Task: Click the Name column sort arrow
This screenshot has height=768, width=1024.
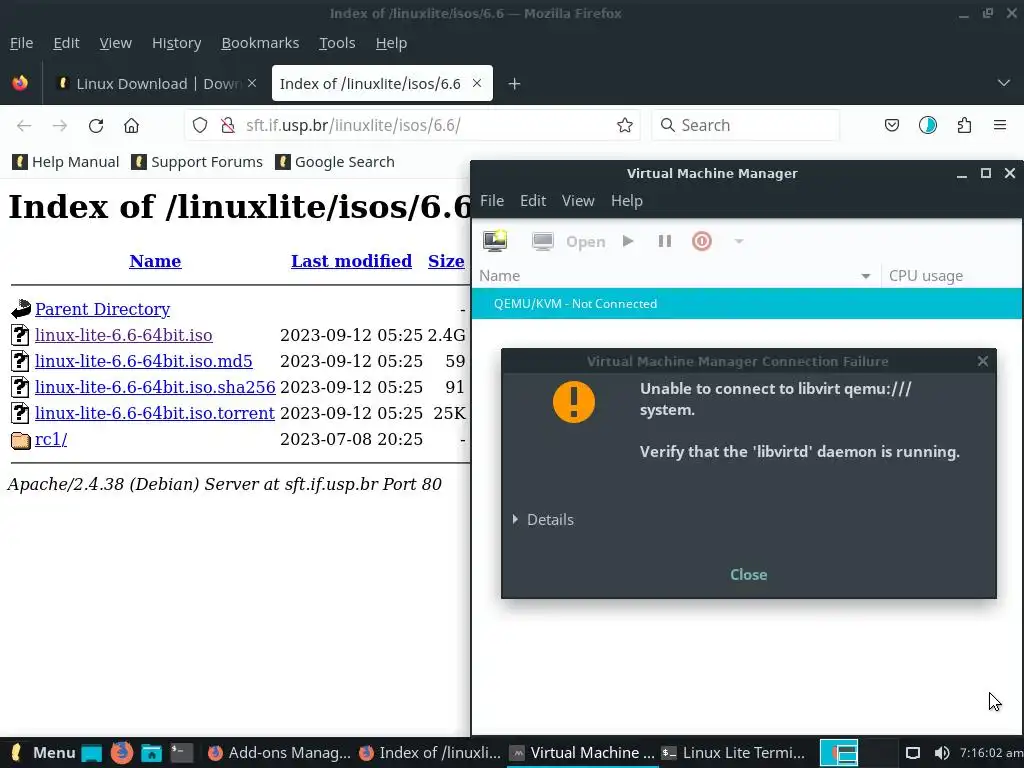Action: click(x=865, y=276)
